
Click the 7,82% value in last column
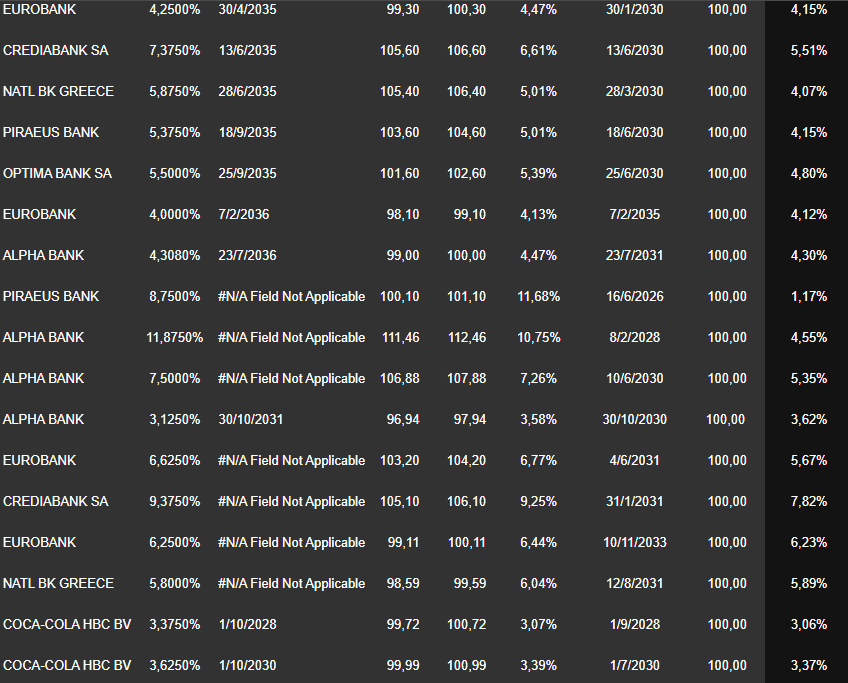(x=808, y=502)
